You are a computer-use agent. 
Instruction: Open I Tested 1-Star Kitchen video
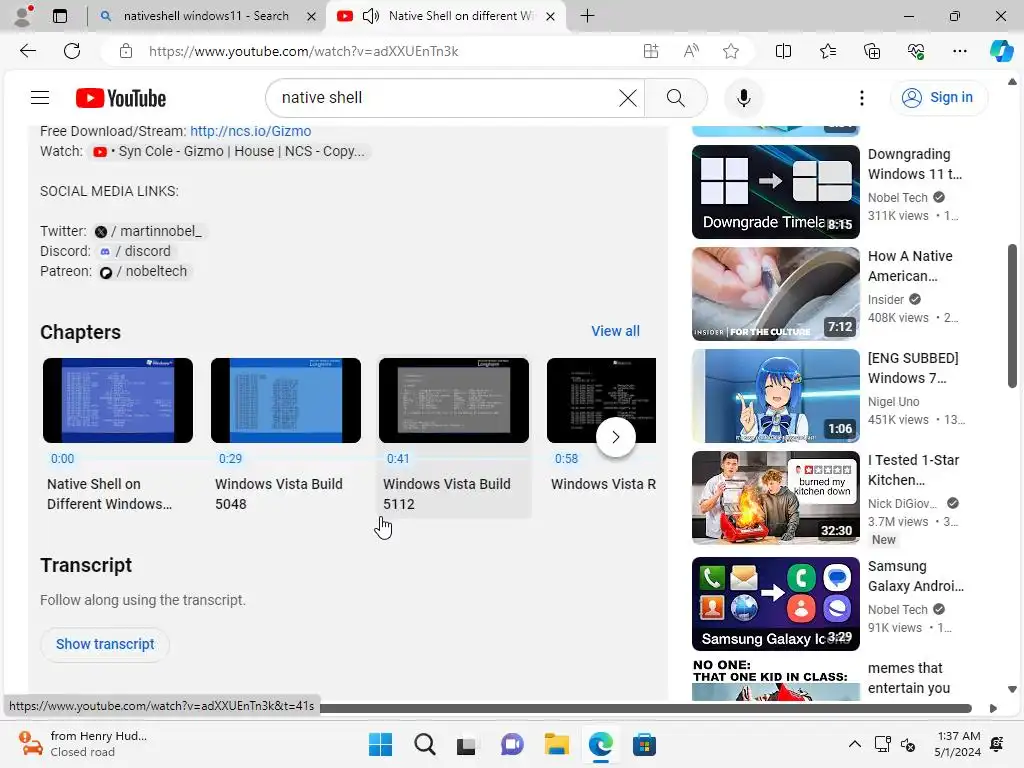pos(776,498)
